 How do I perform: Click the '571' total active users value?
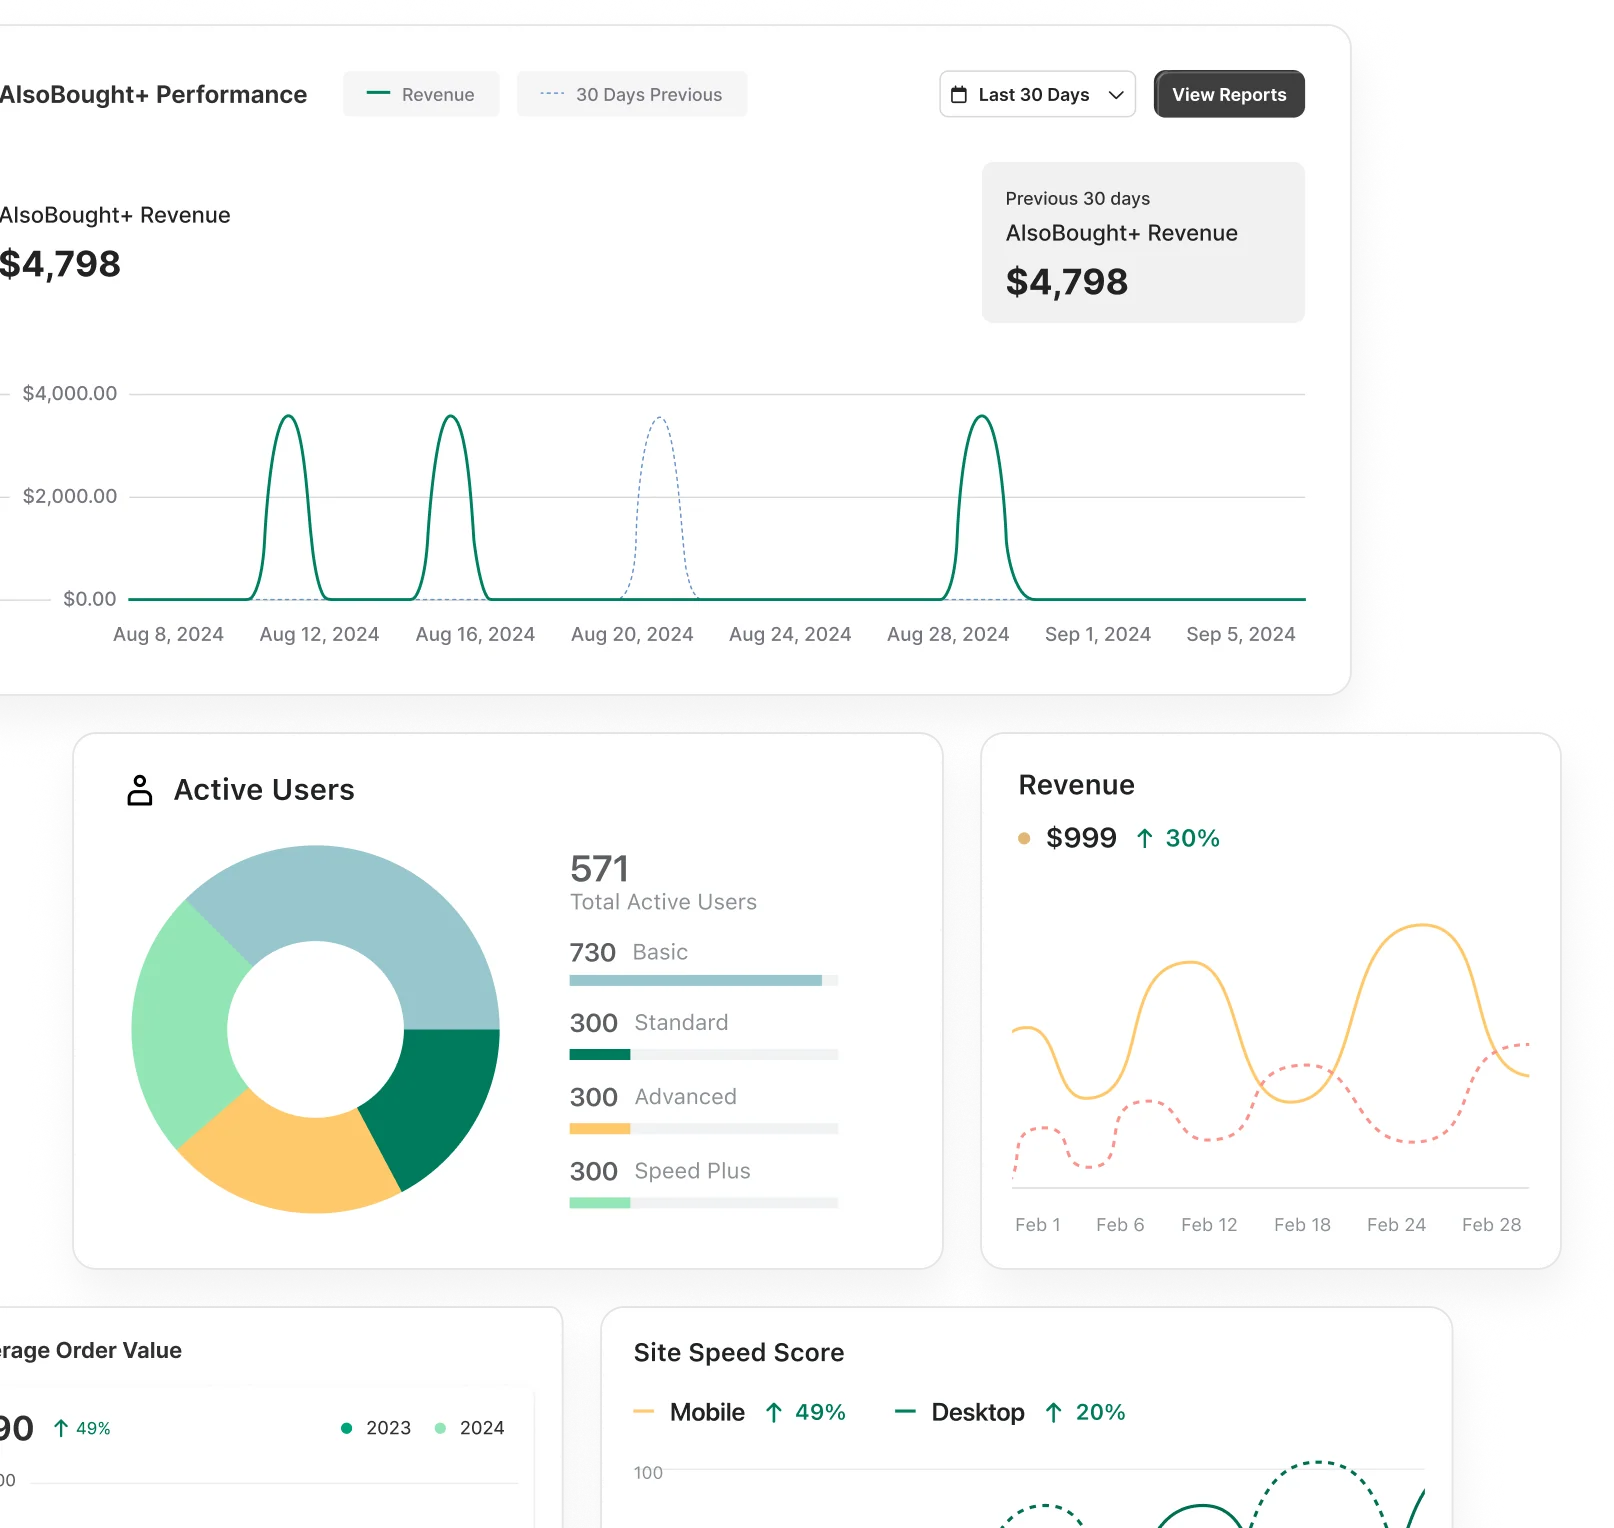(599, 868)
